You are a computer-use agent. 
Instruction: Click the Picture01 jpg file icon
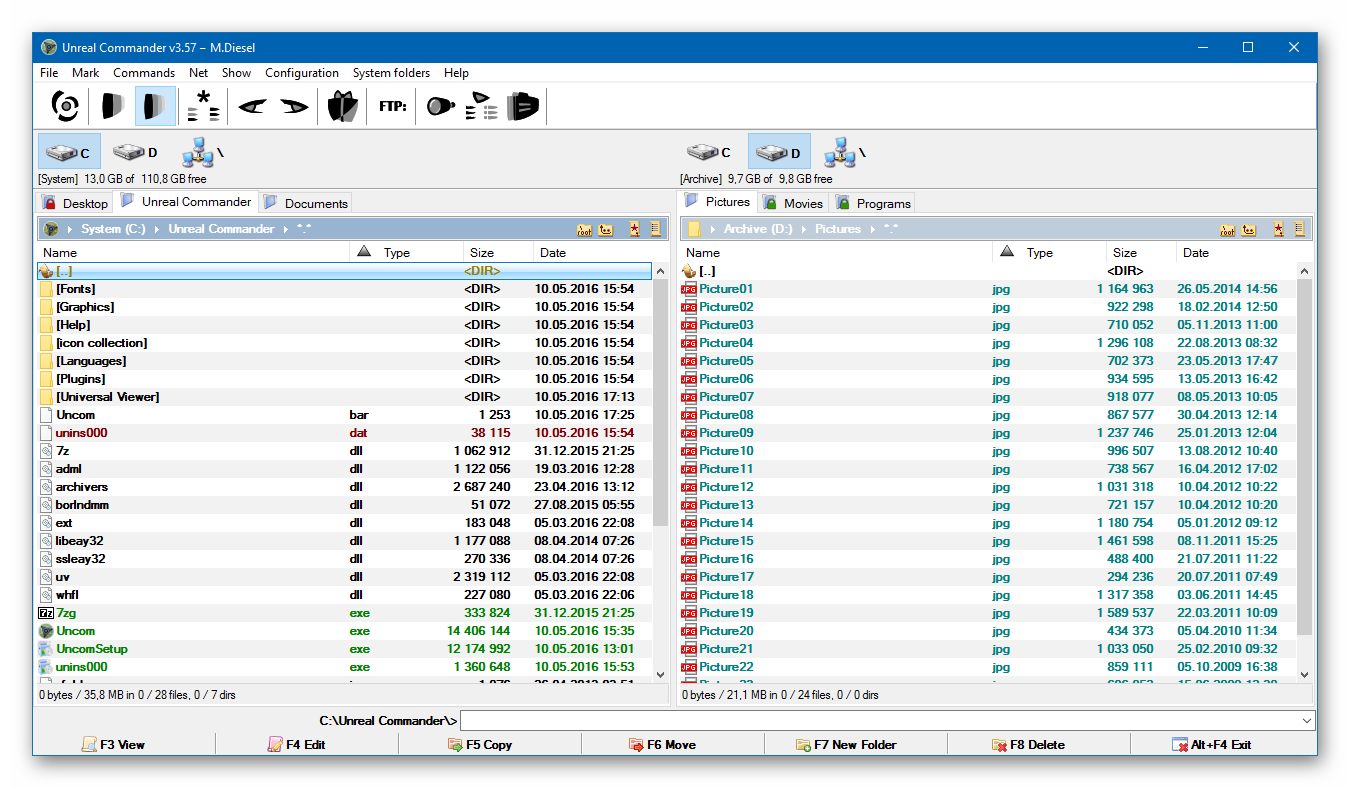[x=688, y=289]
